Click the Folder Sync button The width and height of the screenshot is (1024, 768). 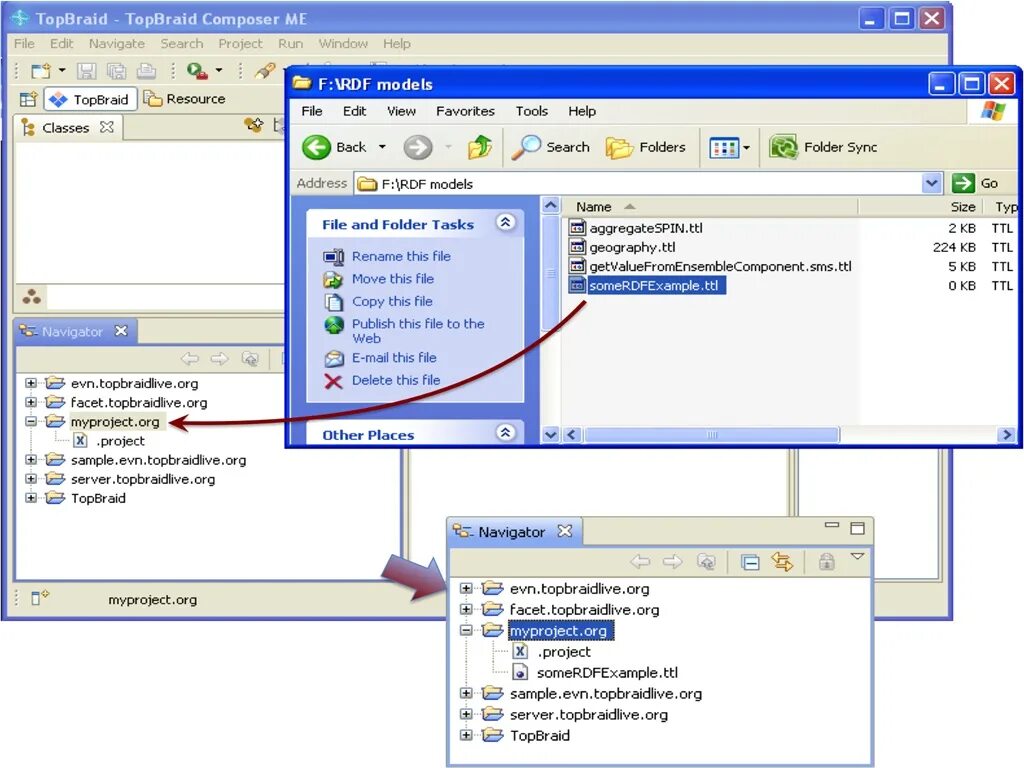coord(824,147)
